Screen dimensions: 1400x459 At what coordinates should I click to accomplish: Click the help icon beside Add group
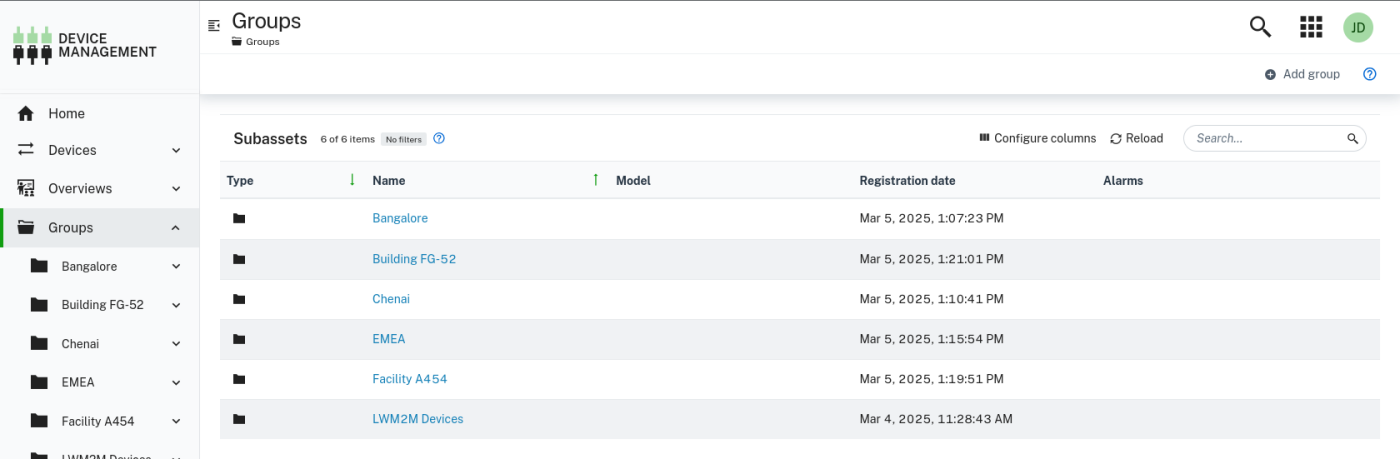[1370, 74]
